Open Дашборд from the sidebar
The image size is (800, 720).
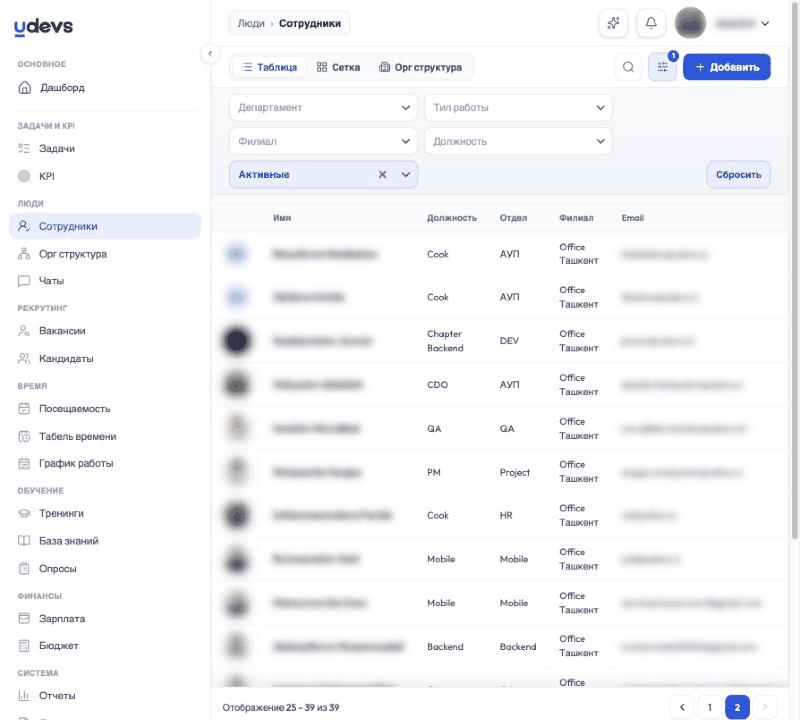105,88
